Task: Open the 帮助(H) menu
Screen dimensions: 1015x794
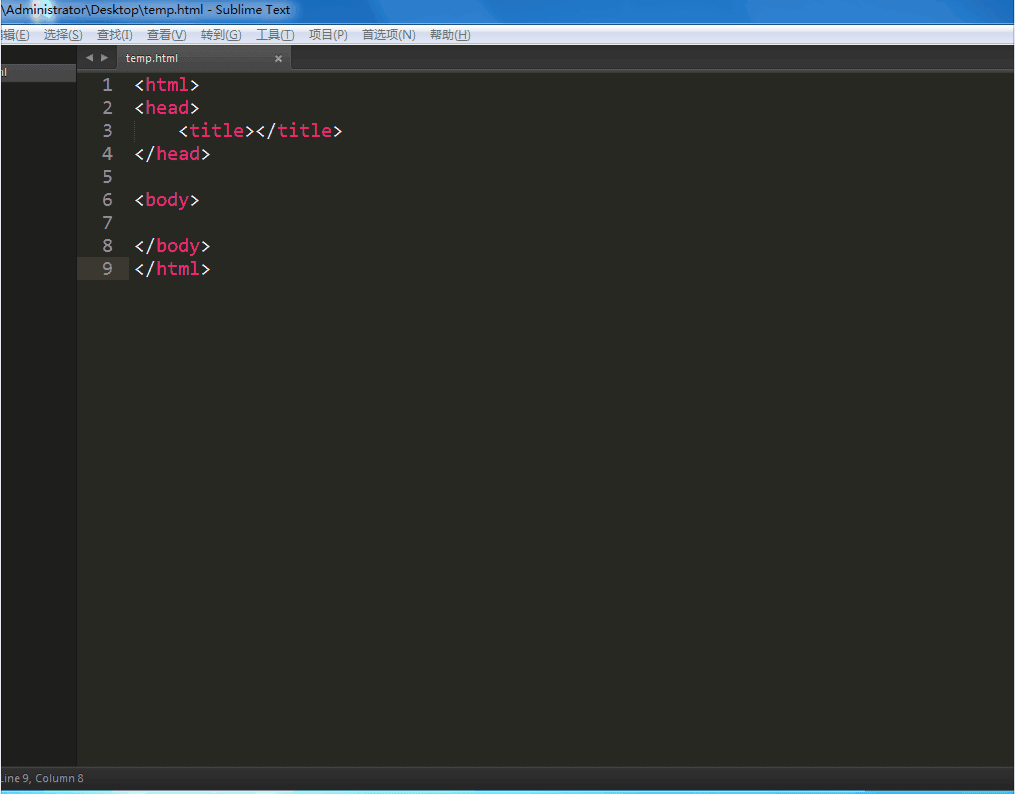Action: (450, 35)
